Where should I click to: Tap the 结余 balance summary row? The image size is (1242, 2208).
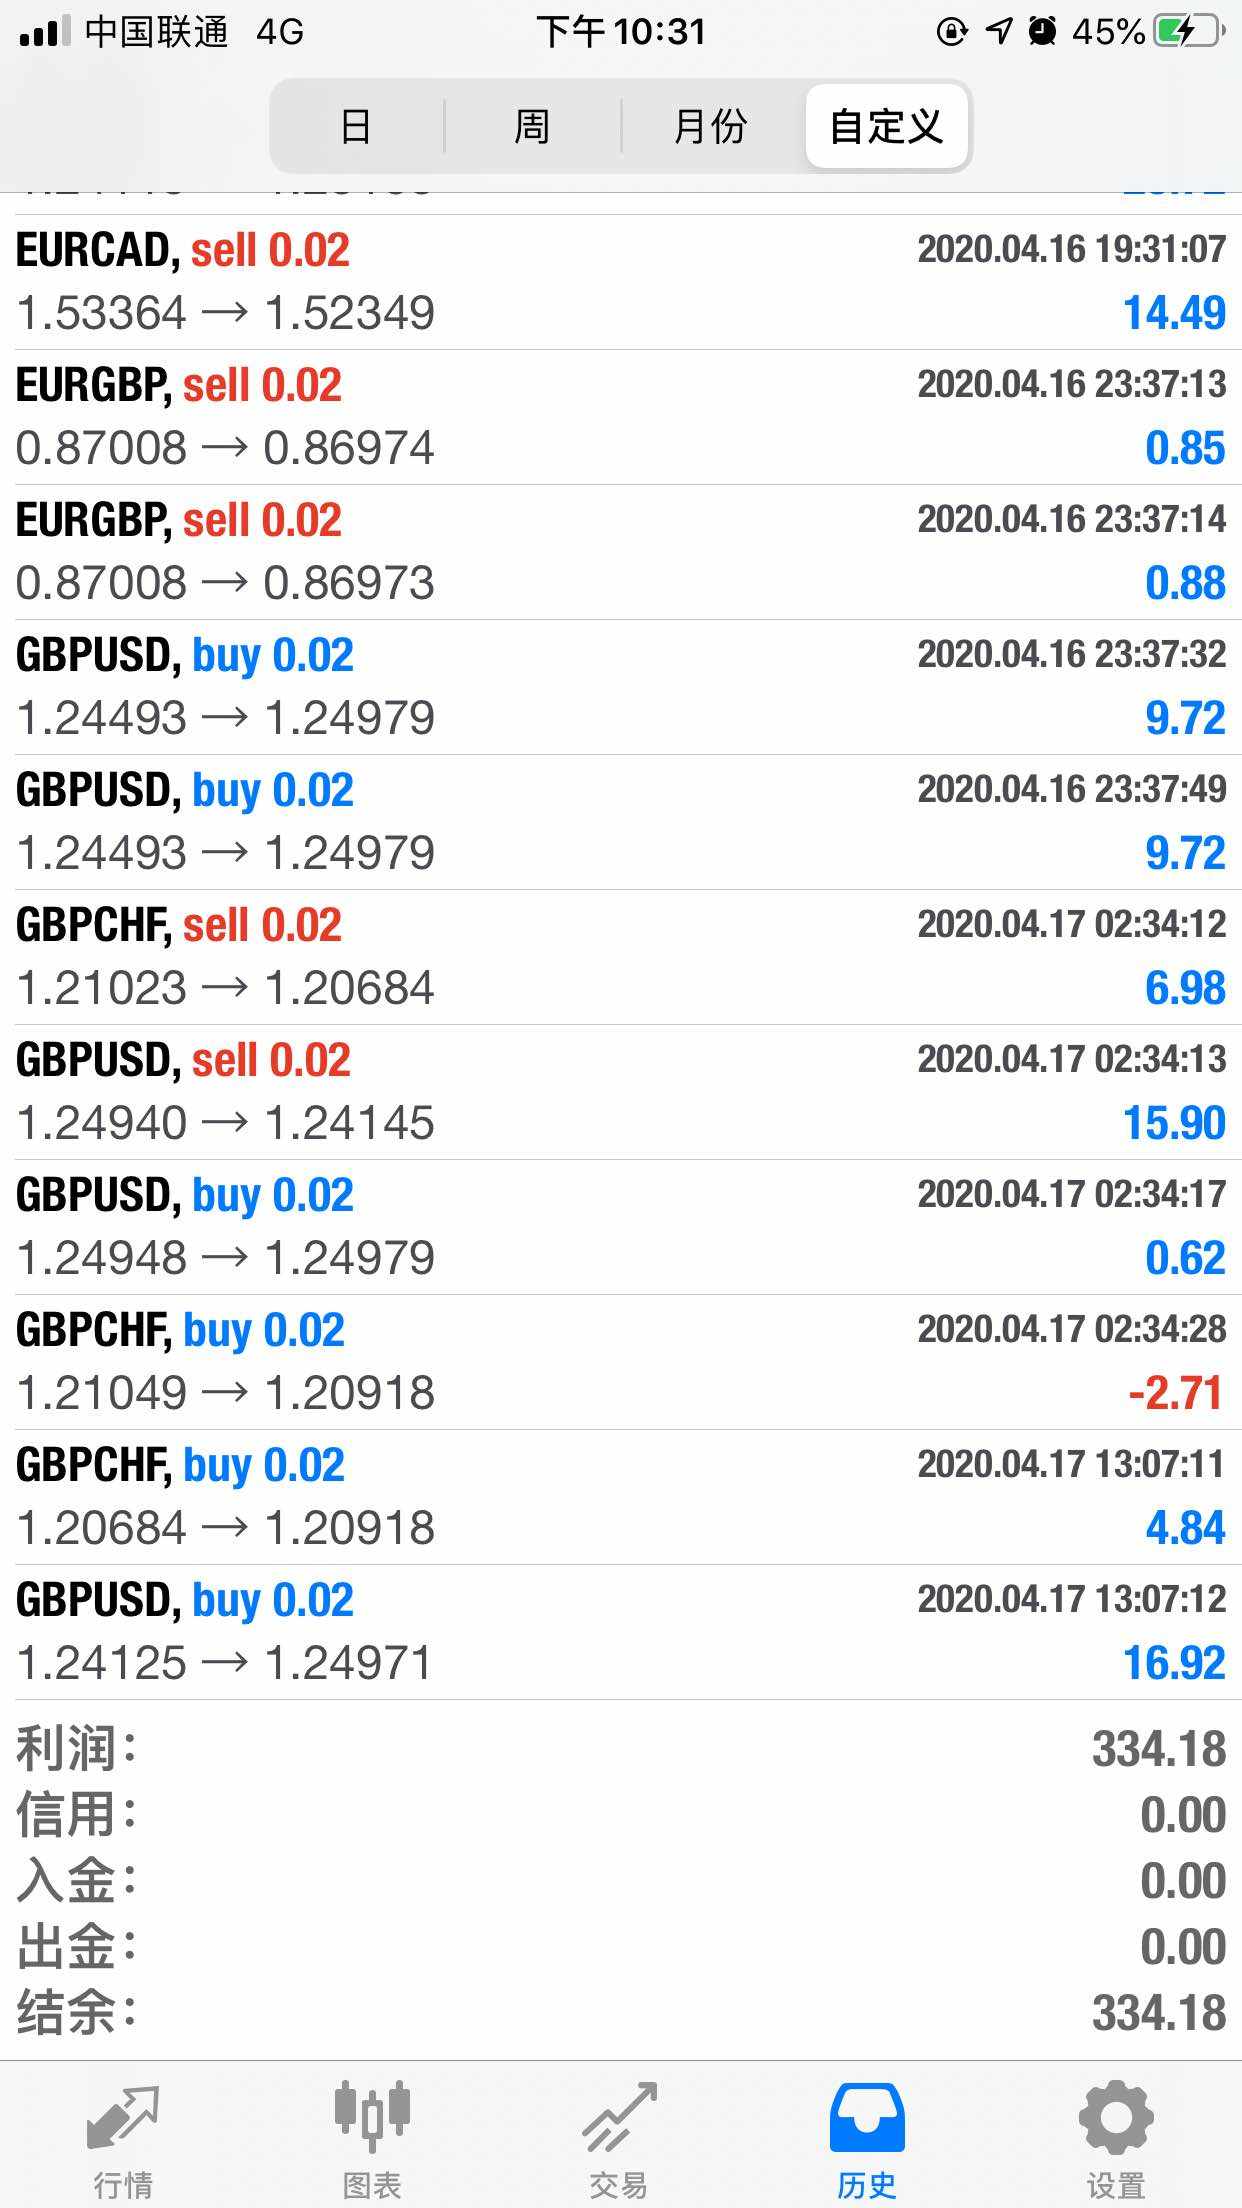coord(620,2013)
